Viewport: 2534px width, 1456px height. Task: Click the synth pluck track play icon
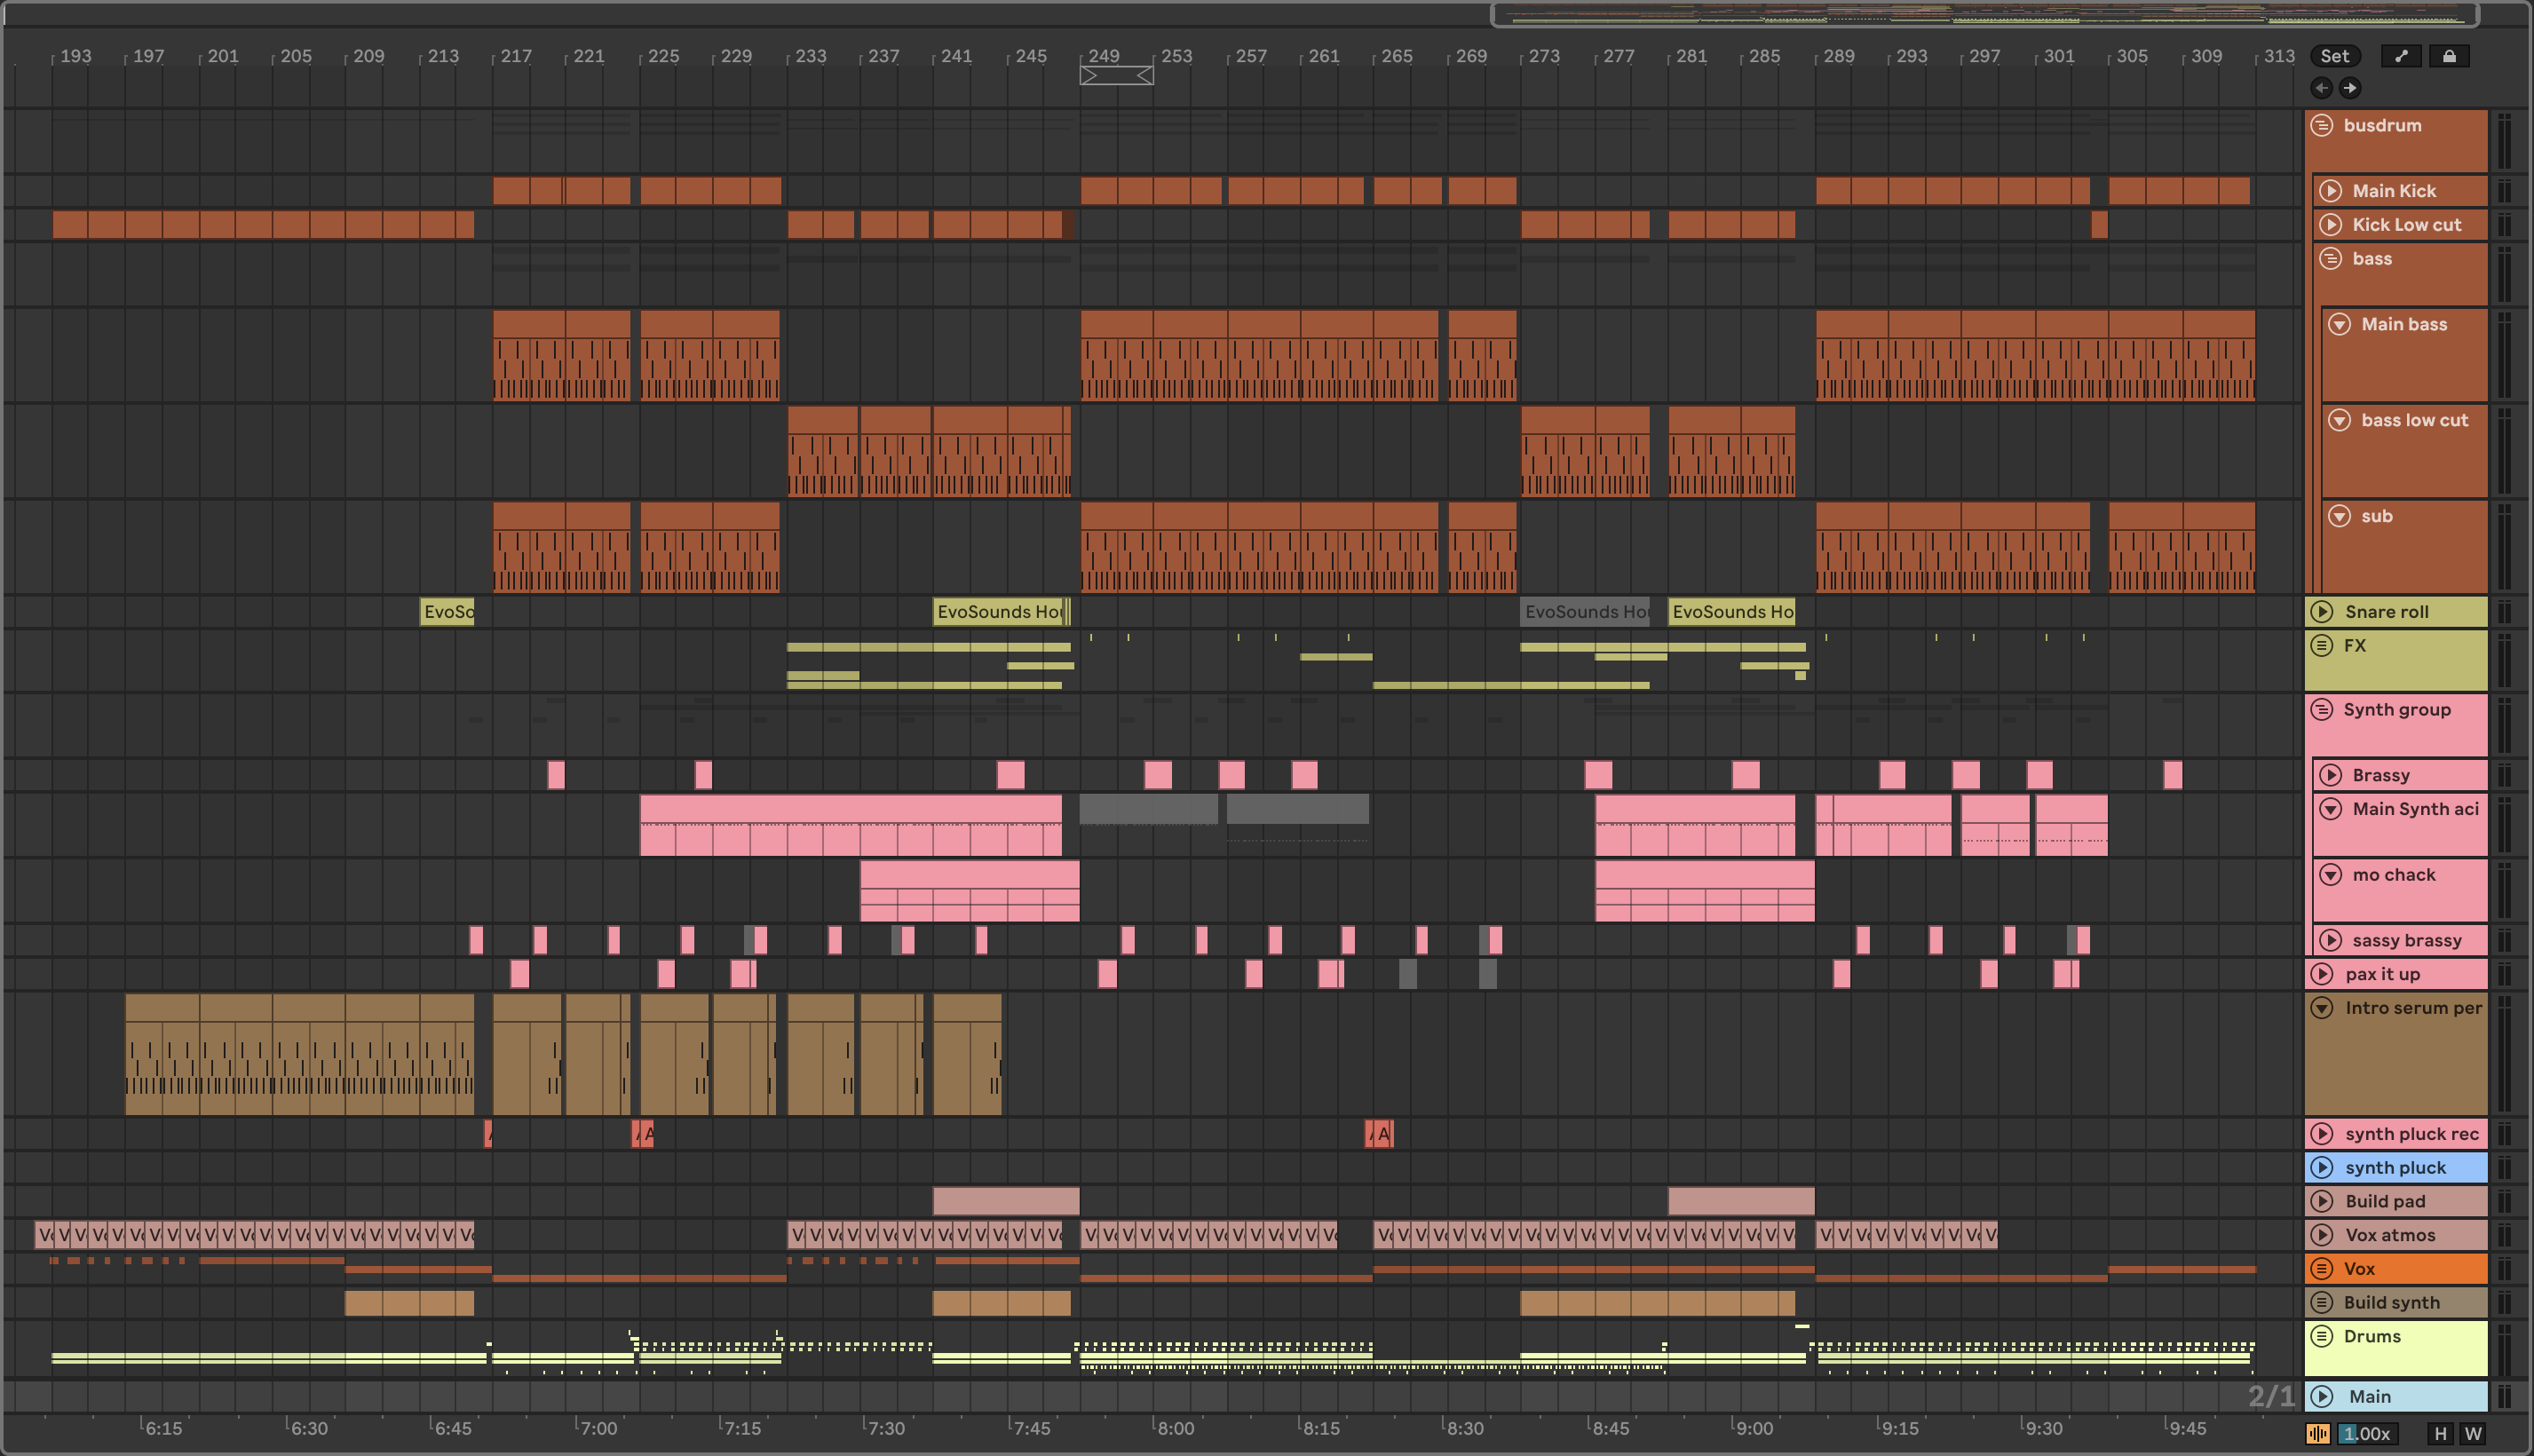tap(2323, 1167)
